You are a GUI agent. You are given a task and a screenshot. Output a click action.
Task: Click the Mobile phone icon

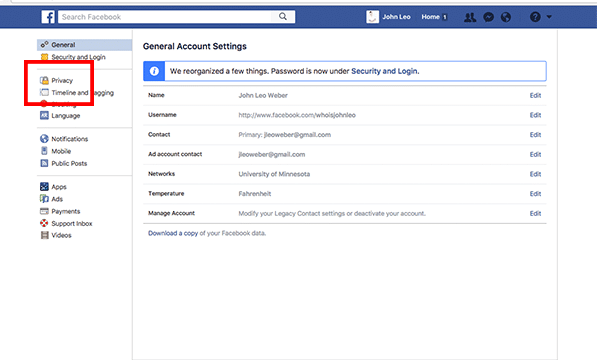[x=44, y=151]
